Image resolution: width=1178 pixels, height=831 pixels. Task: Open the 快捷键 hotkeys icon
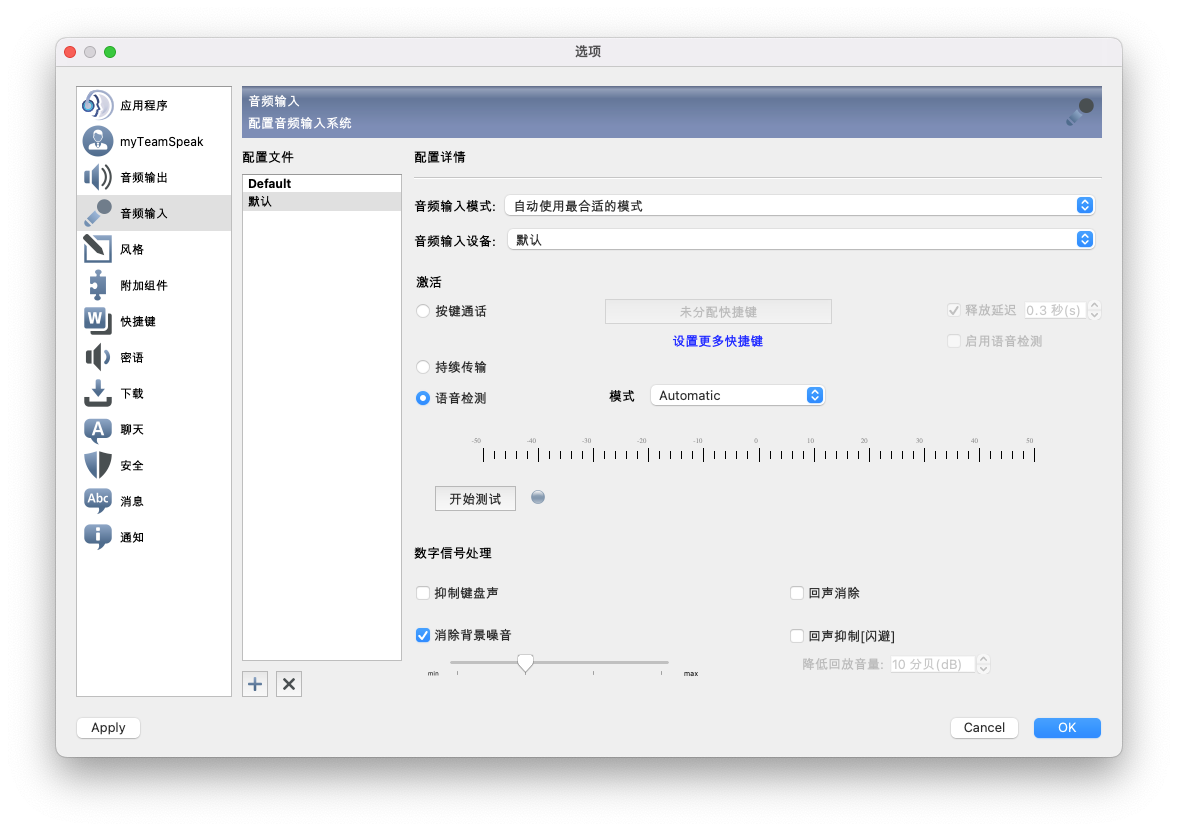pos(97,321)
